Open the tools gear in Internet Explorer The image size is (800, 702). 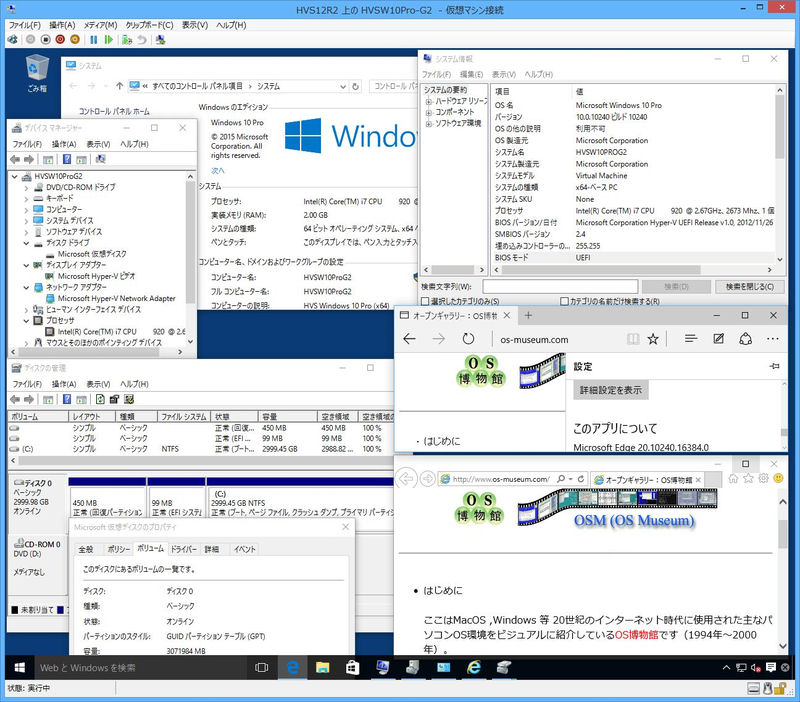[x=763, y=479]
